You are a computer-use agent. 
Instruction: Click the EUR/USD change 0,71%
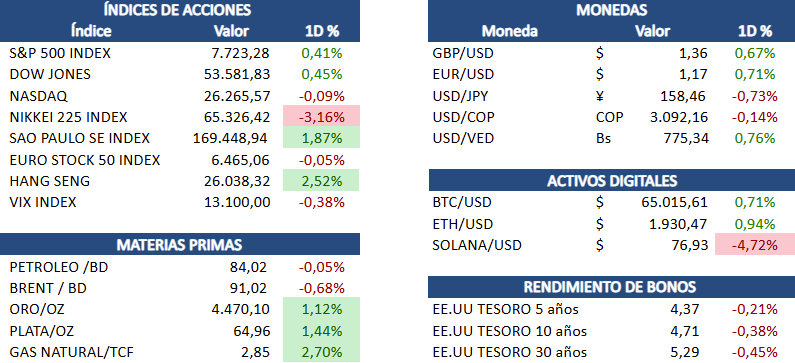click(754, 75)
